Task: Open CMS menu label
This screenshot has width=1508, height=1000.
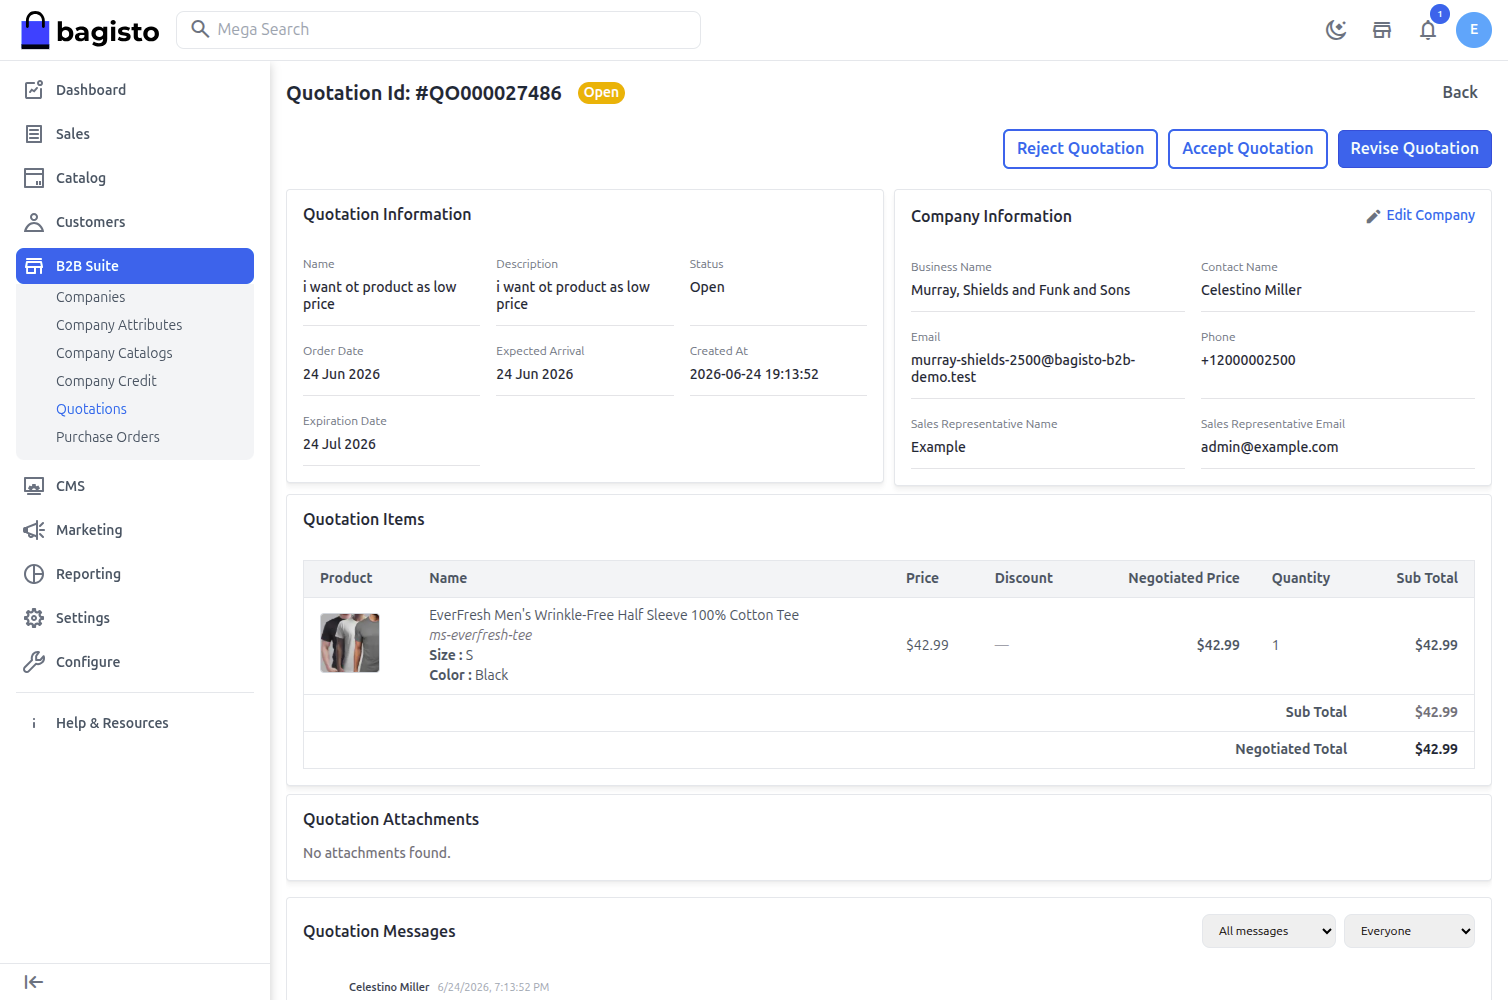Action: tap(70, 486)
